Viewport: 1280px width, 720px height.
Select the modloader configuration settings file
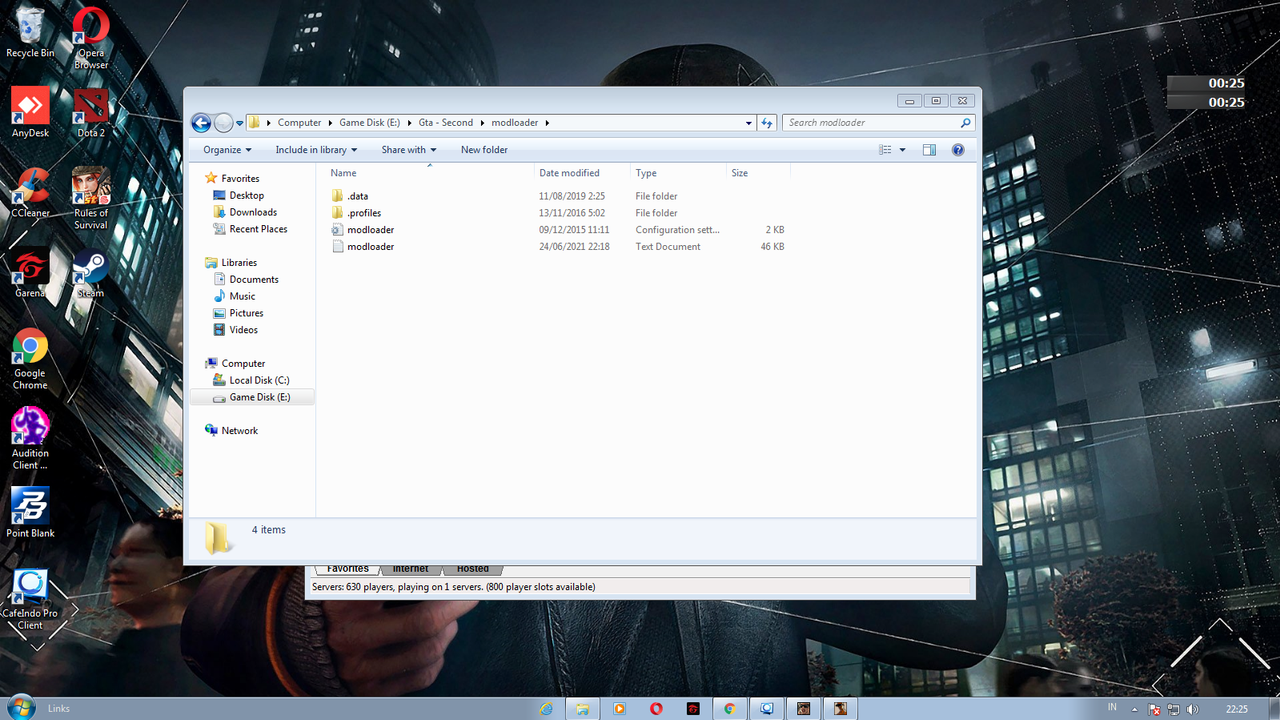click(x=370, y=230)
